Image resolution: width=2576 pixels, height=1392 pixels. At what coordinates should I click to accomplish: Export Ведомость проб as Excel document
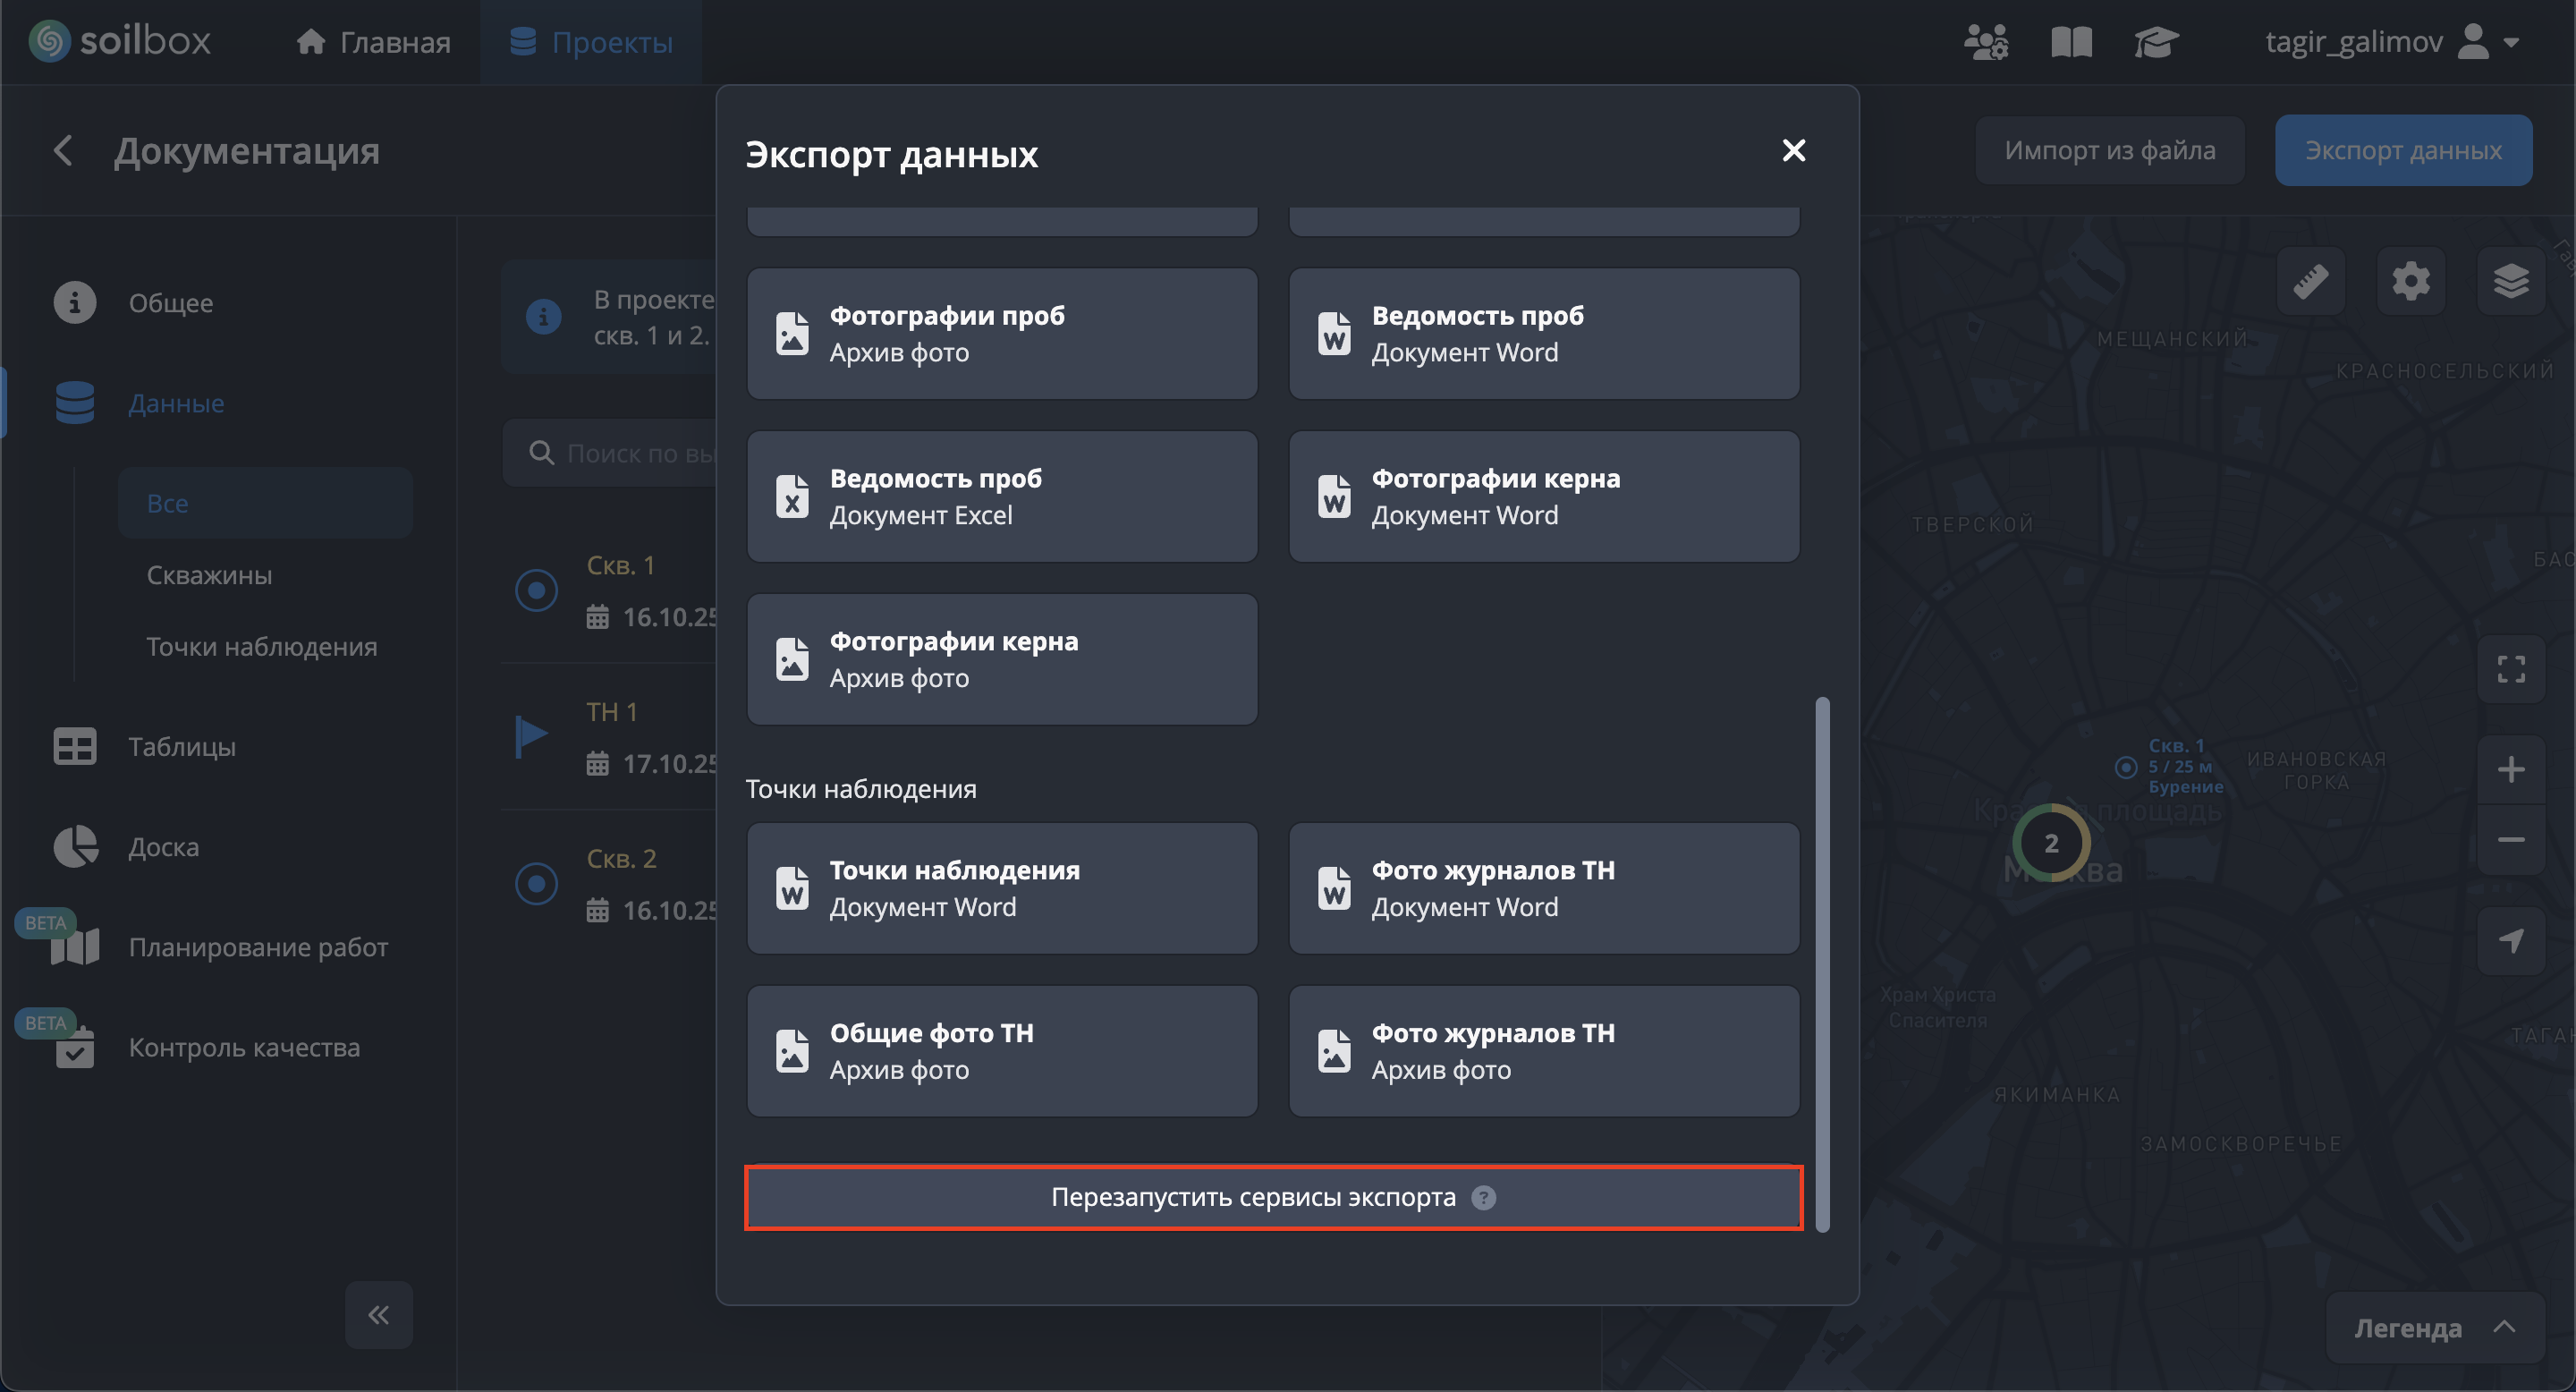[x=1002, y=497]
